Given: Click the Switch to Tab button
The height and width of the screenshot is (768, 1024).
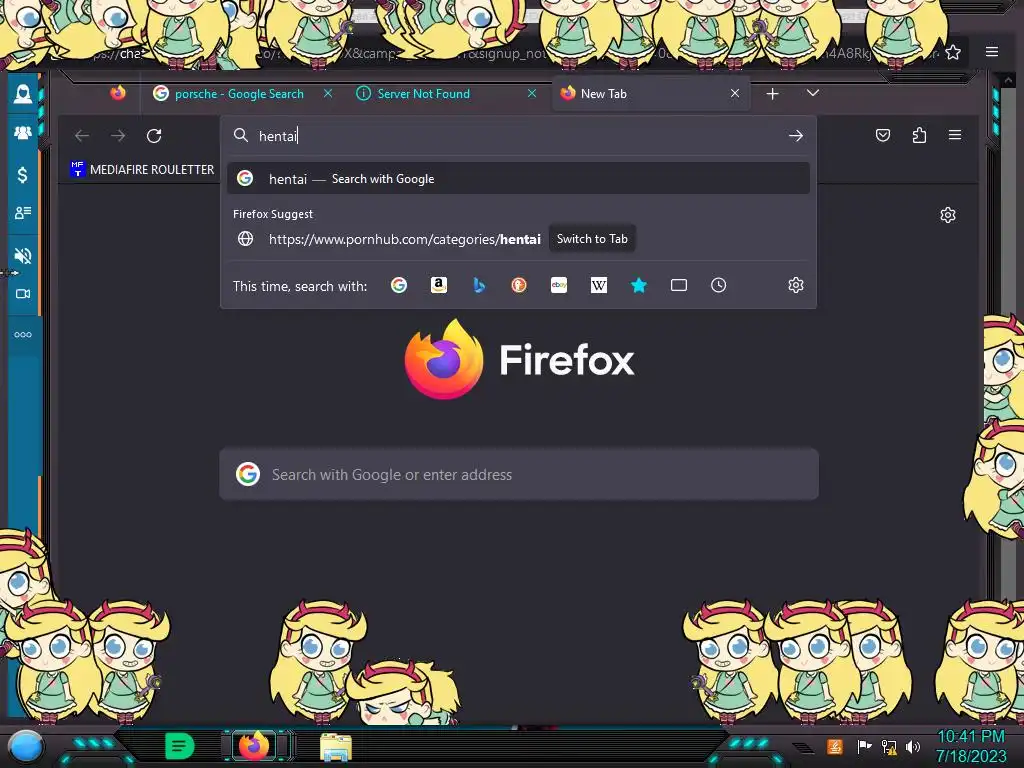Looking at the screenshot, I should 592,239.
